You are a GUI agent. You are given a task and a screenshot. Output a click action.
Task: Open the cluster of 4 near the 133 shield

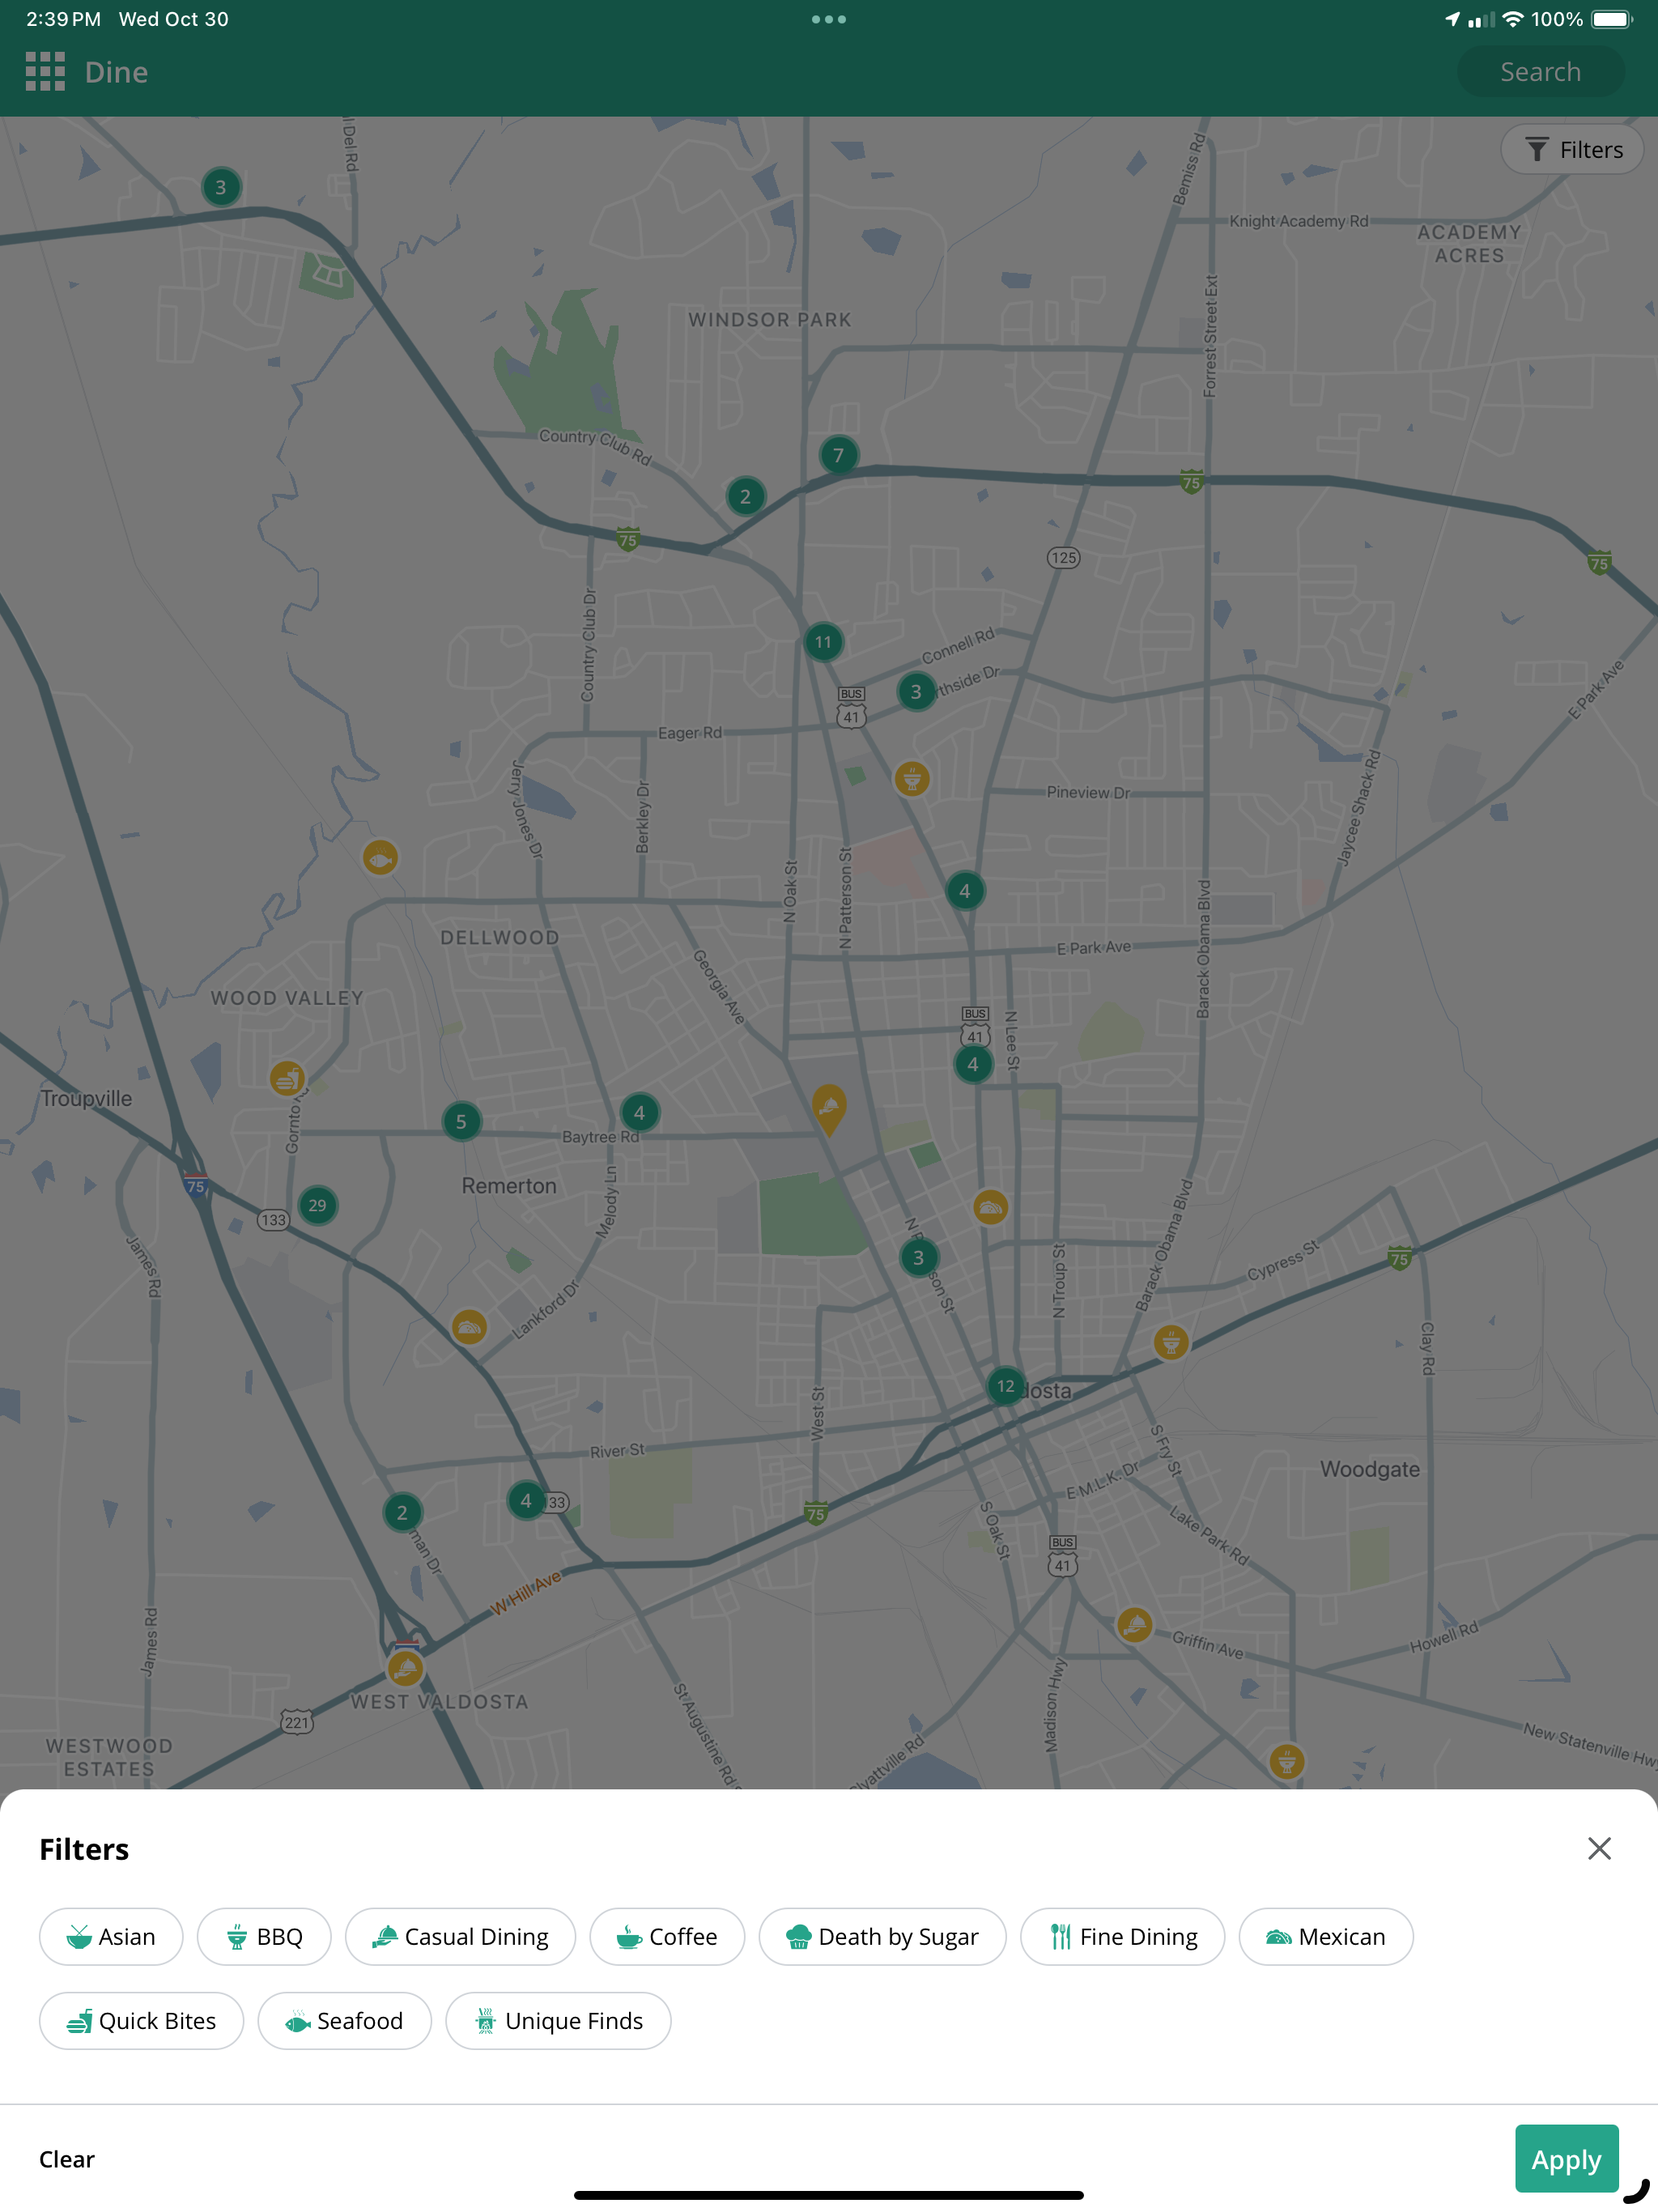coord(526,1500)
